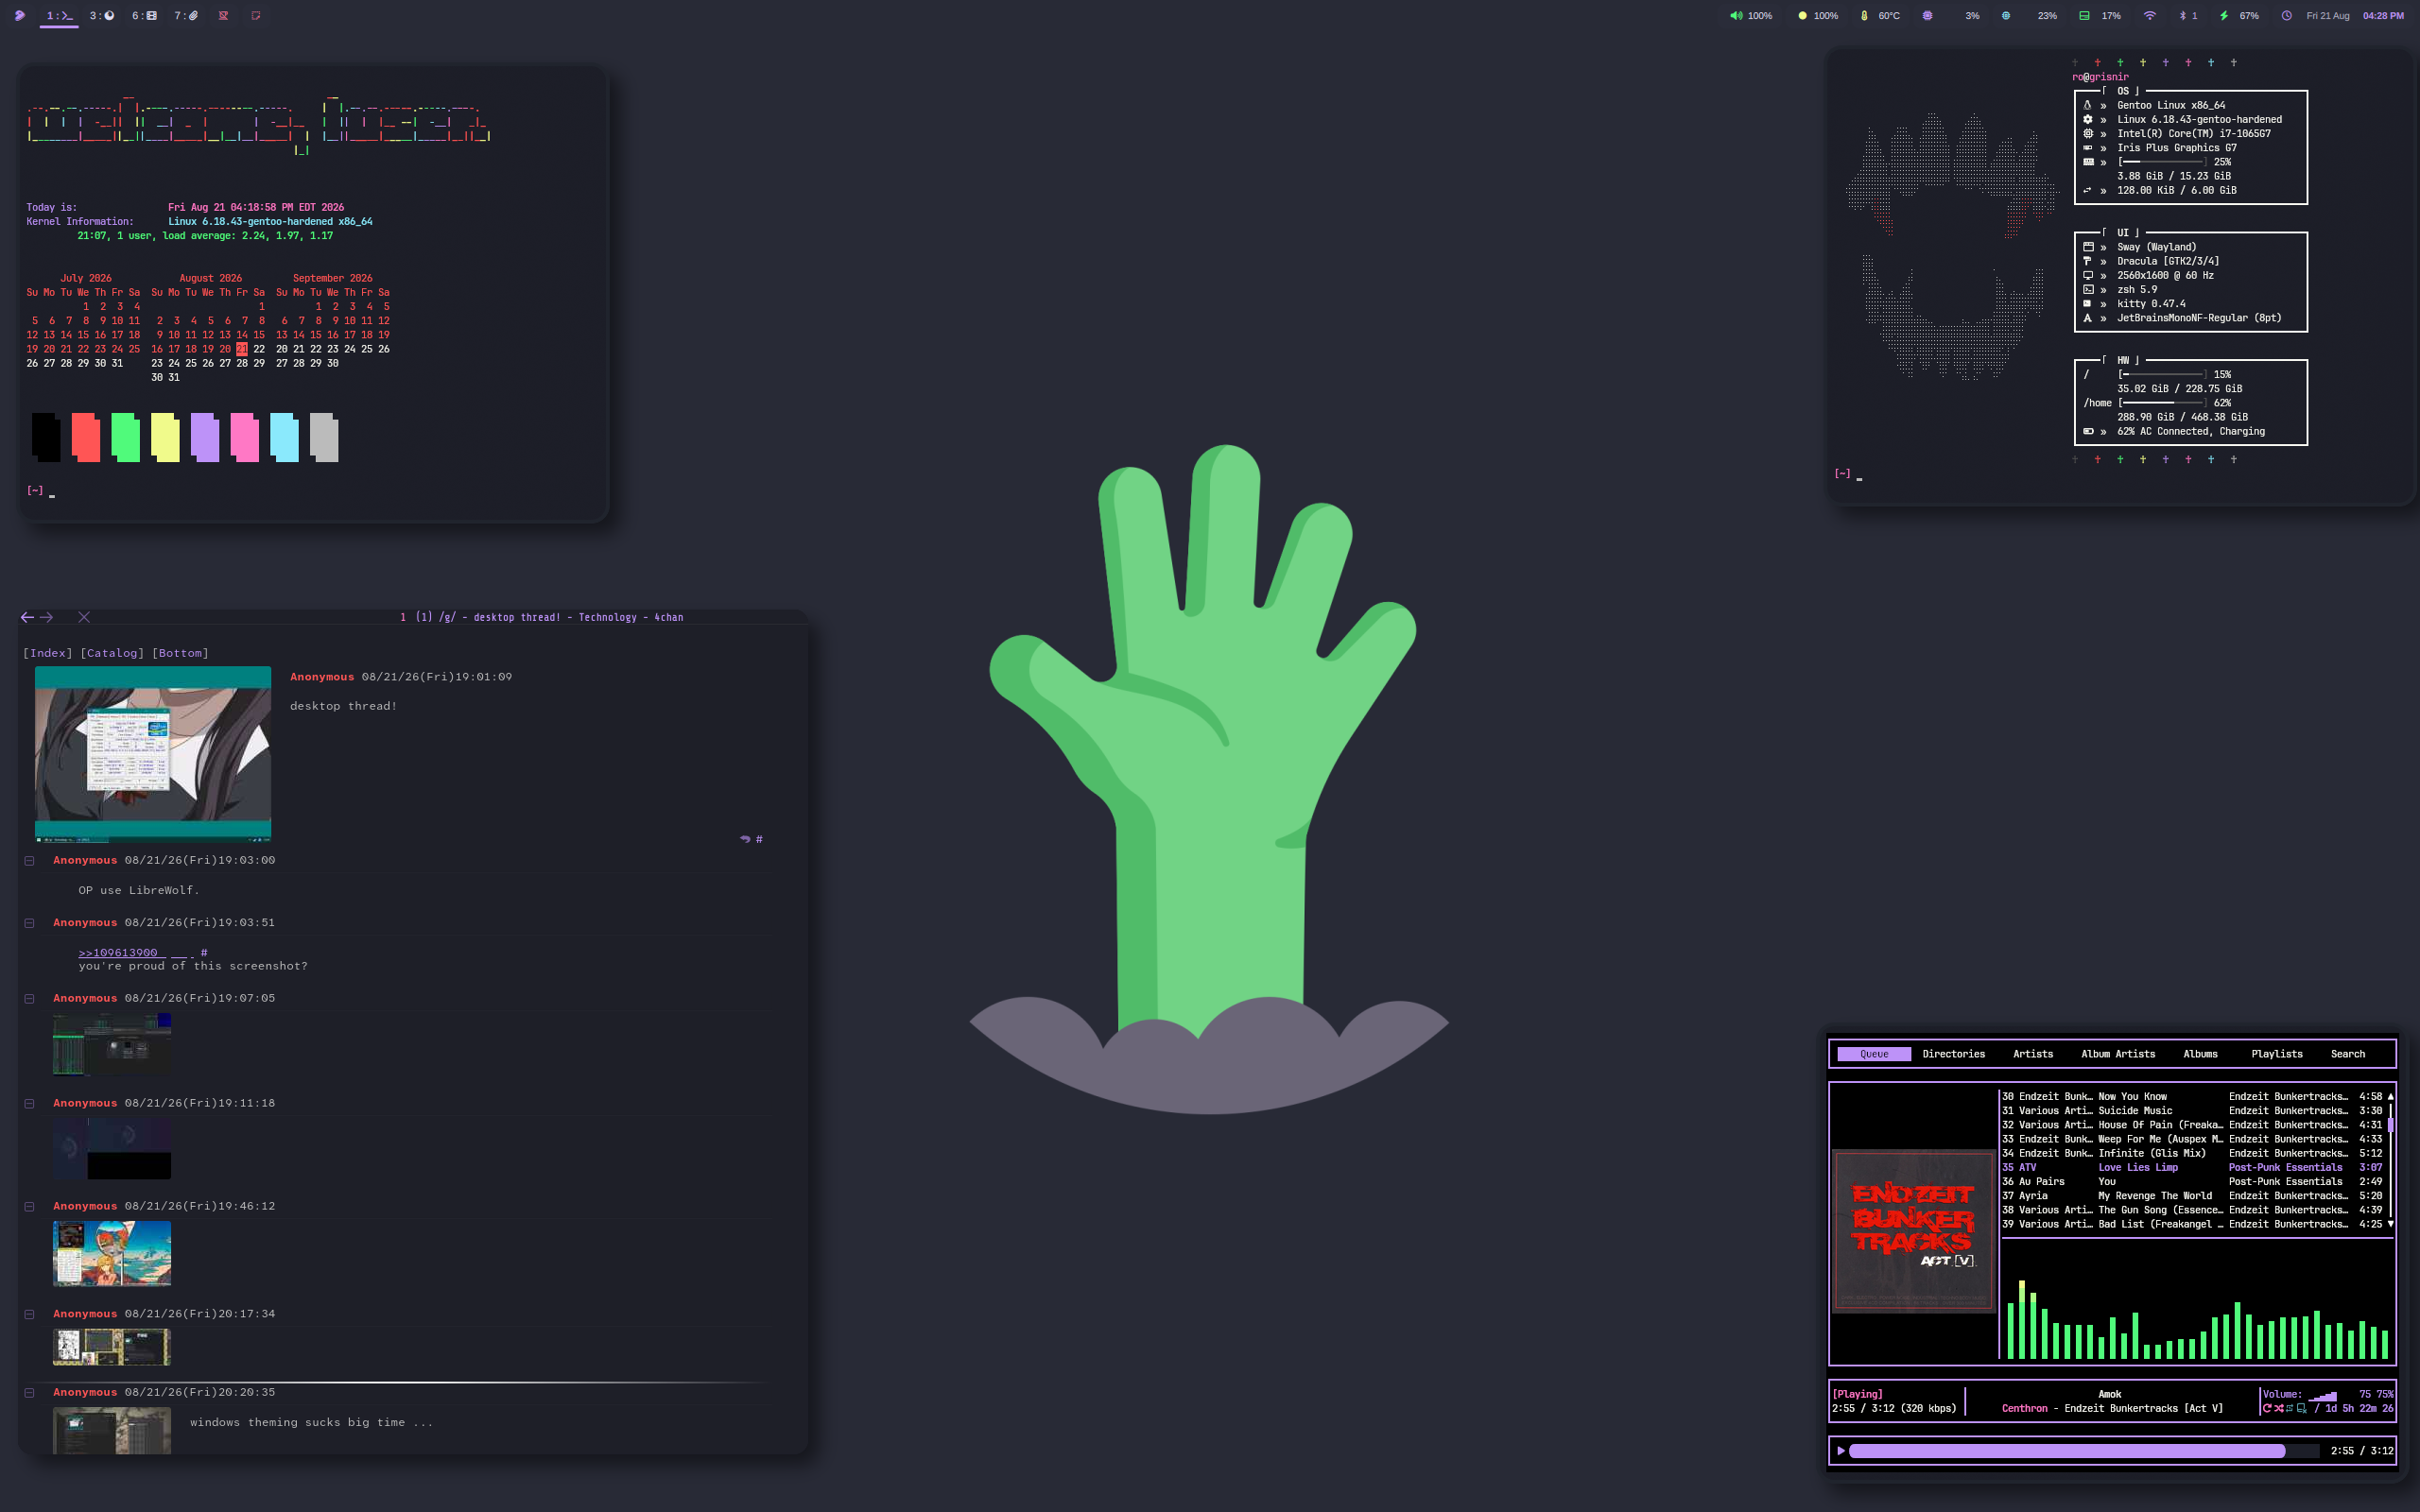Viewport: 2420px width, 1512px height.
Task: Click the 17% disk usage icon
Action: (2084, 16)
